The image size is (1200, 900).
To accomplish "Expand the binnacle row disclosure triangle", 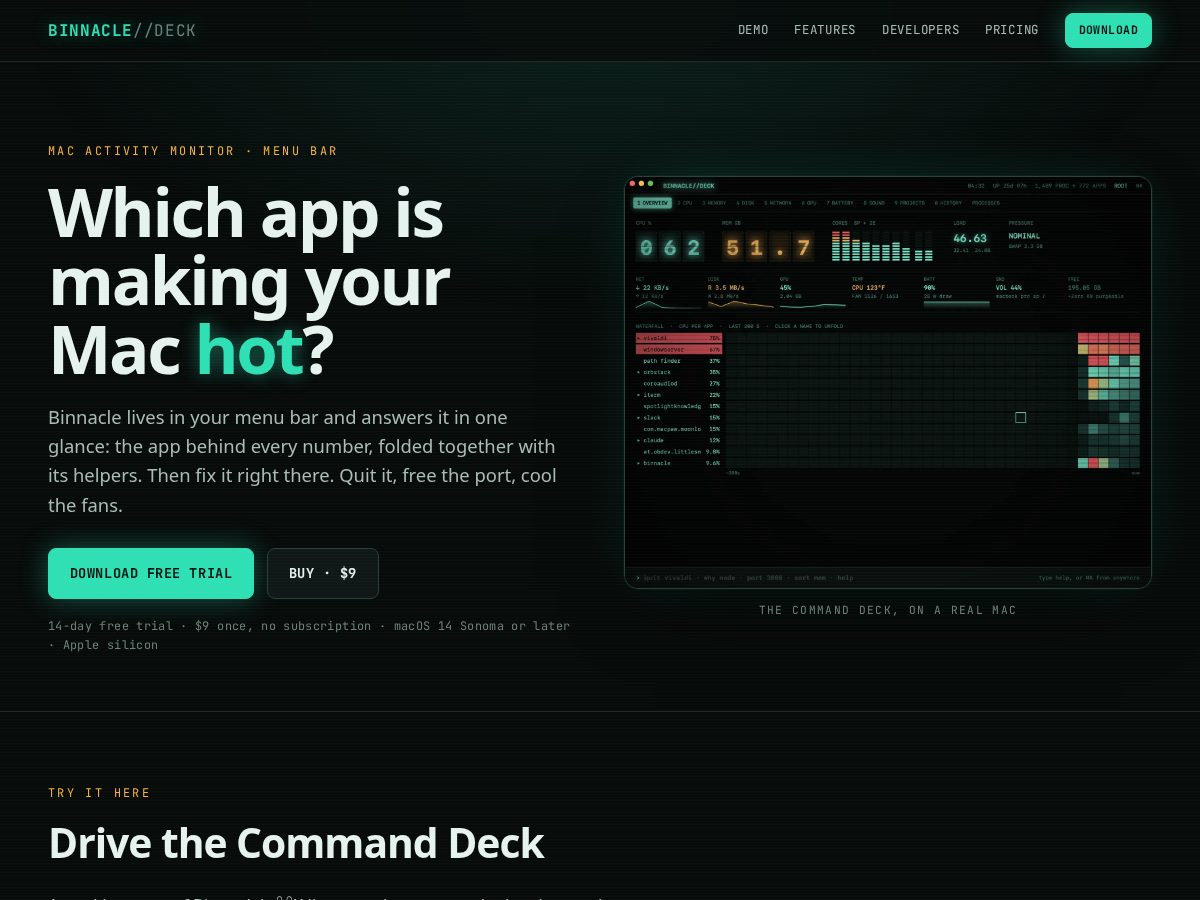I will [x=639, y=463].
